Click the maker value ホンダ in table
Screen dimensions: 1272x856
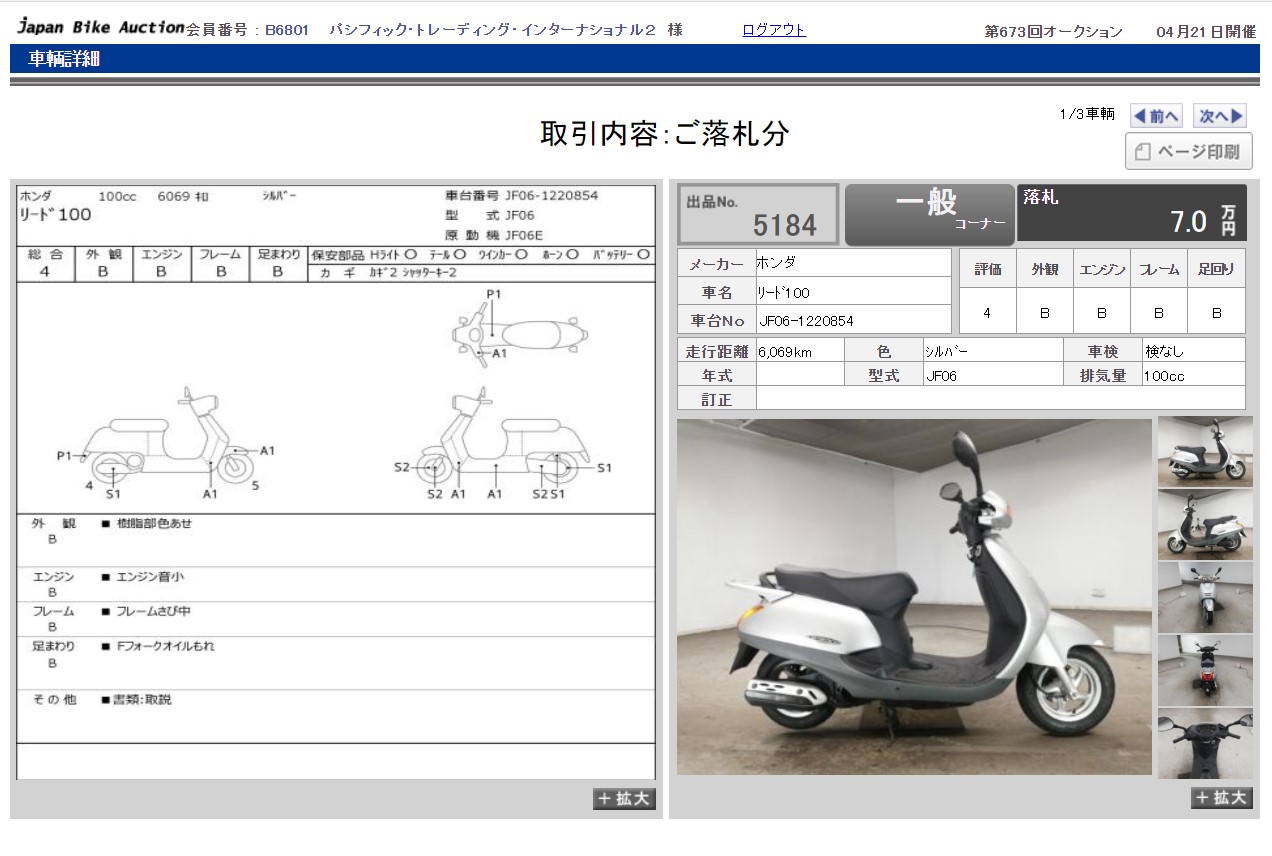pos(777,264)
